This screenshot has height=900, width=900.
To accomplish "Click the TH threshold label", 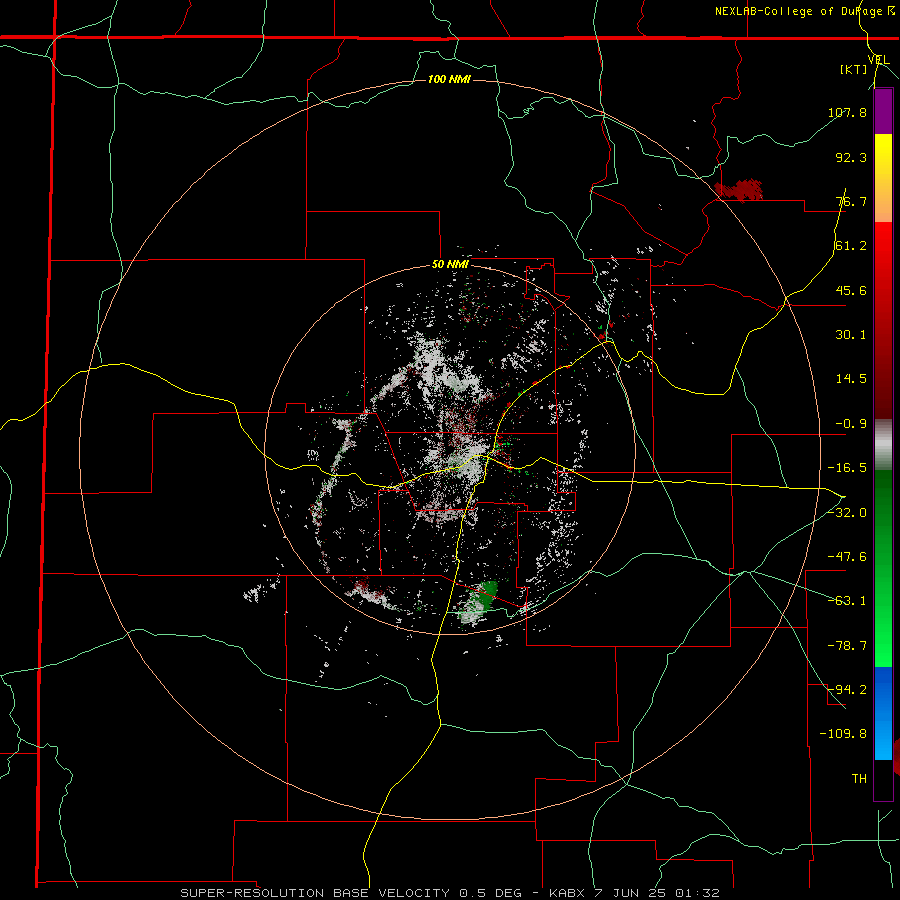I will pyautogui.click(x=859, y=779).
